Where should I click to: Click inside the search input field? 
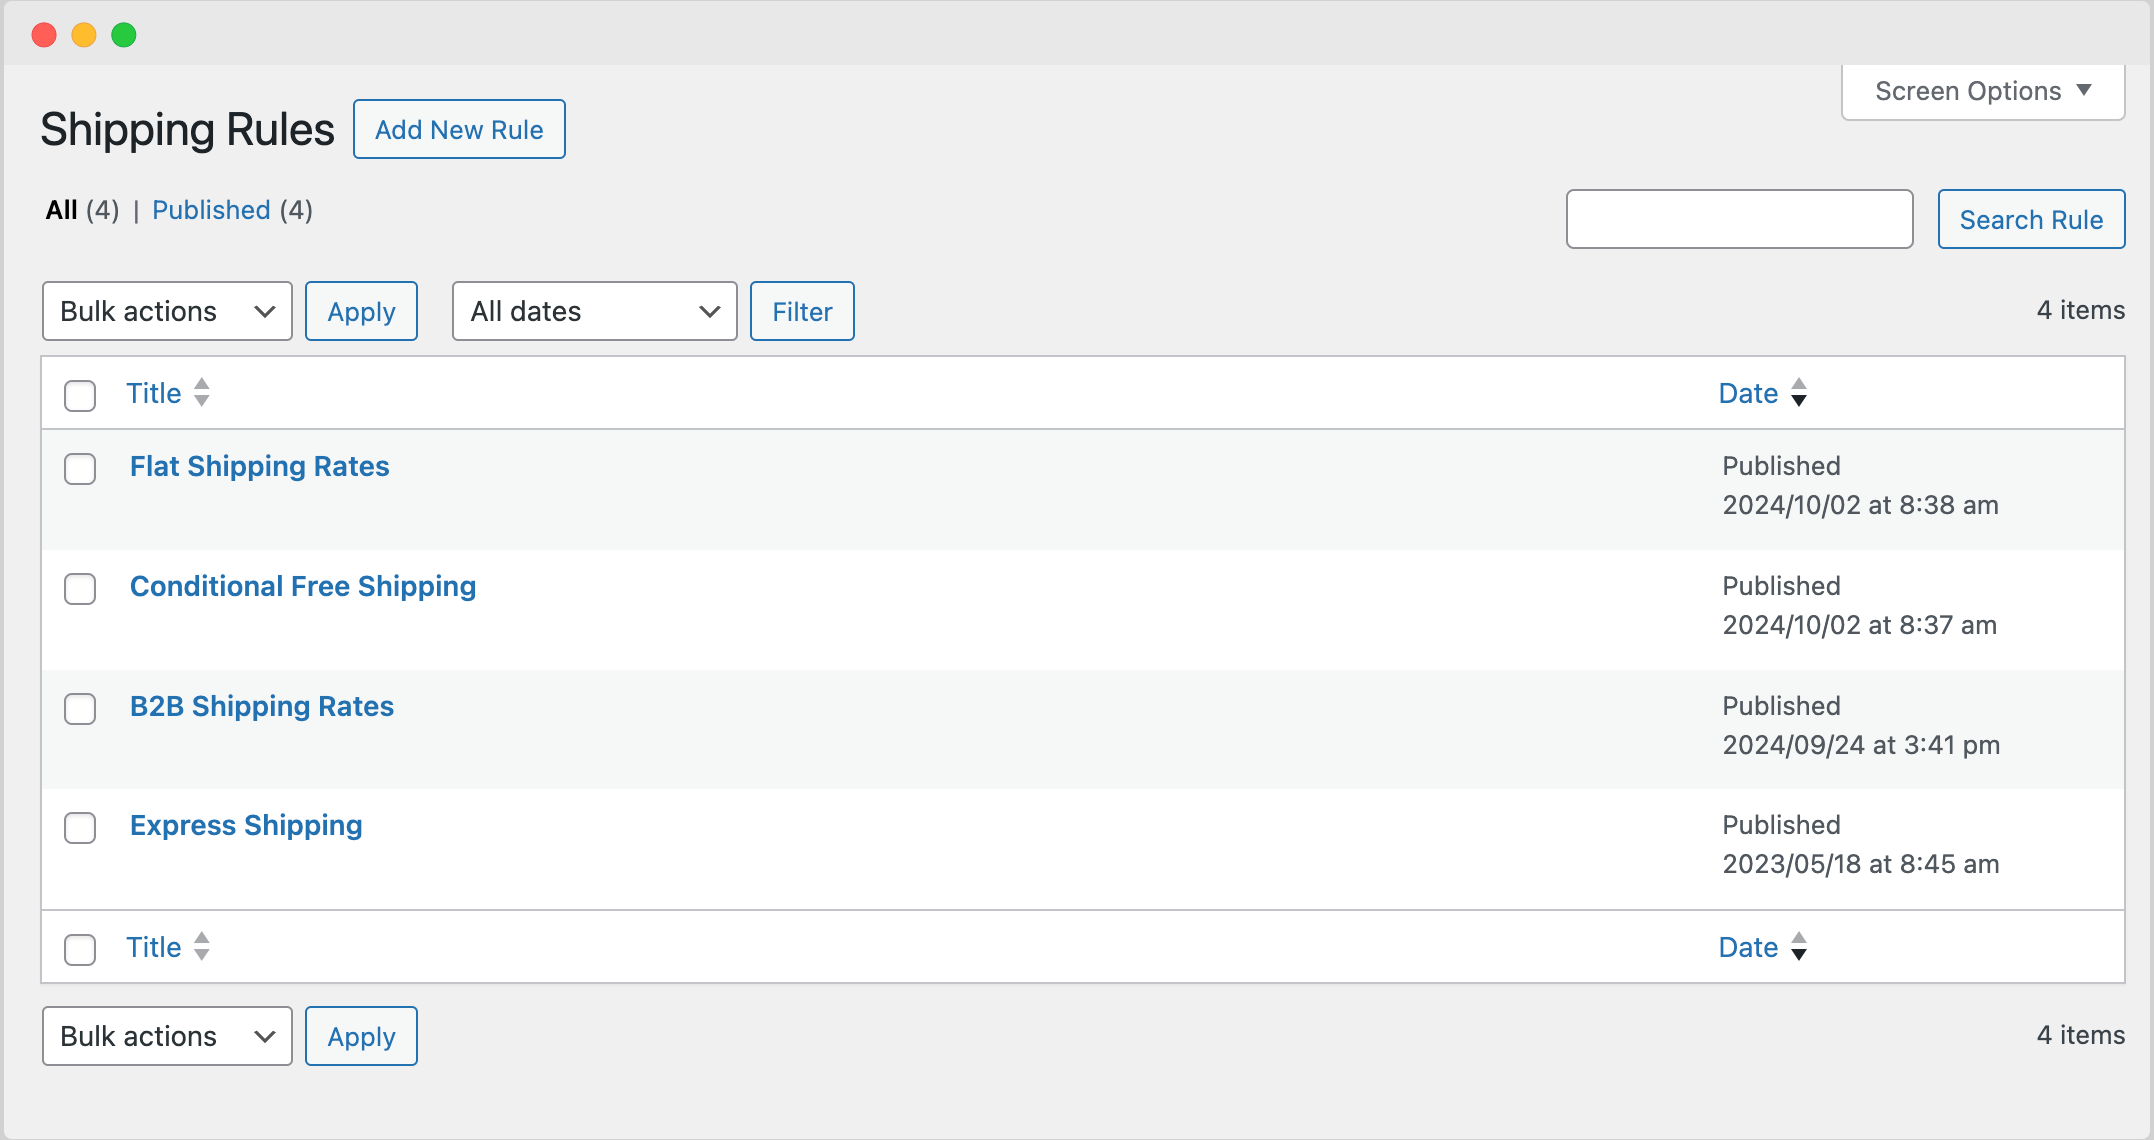pyautogui.click(x=1739, y=219)
